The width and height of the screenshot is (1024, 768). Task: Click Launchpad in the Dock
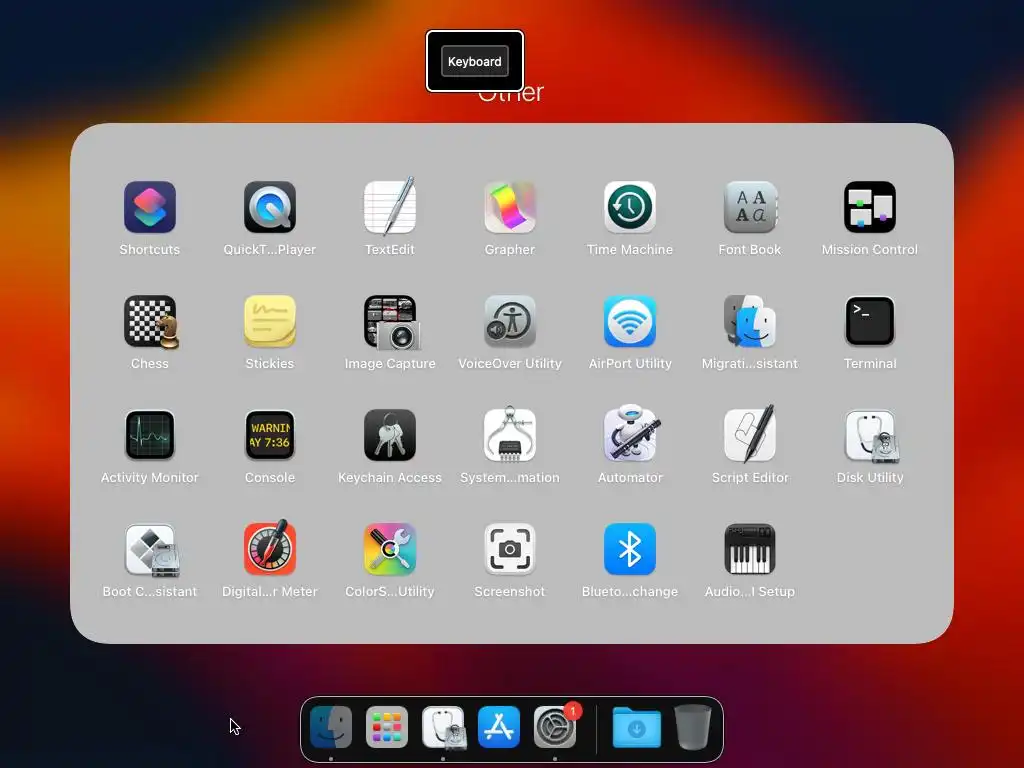tap(387, 727)
